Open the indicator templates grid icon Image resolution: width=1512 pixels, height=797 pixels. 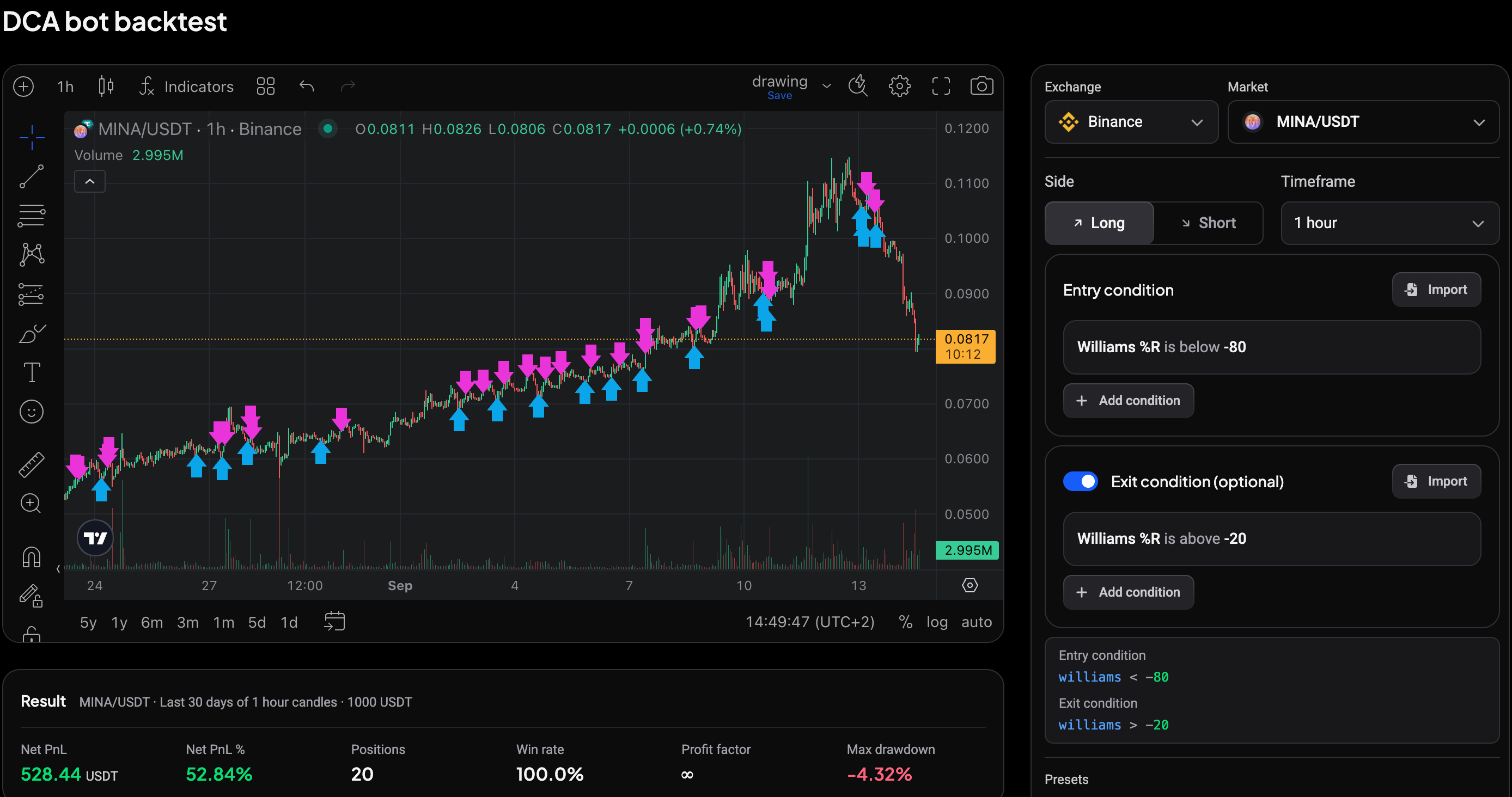[266, 87]
